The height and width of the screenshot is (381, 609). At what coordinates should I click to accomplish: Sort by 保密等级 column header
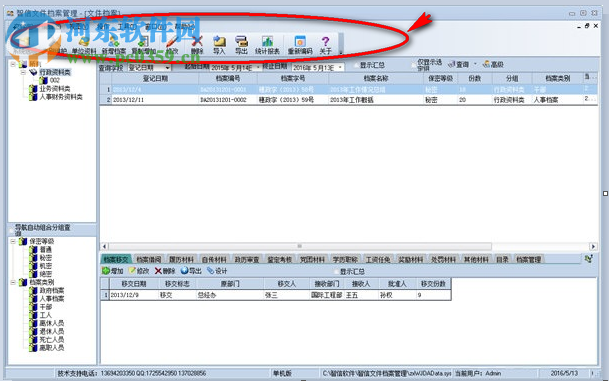coord(440,78)
